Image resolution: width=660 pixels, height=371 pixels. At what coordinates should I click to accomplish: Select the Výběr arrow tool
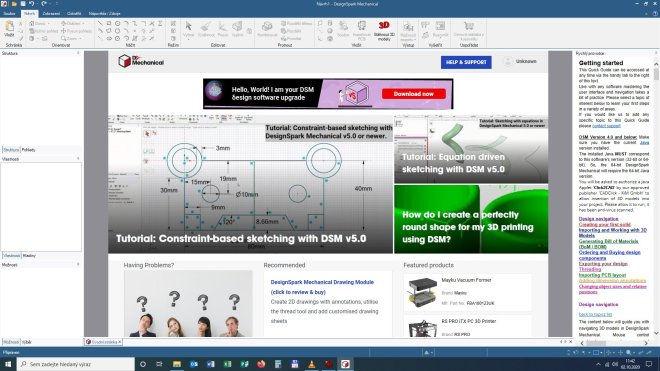(x=189, y=29)
